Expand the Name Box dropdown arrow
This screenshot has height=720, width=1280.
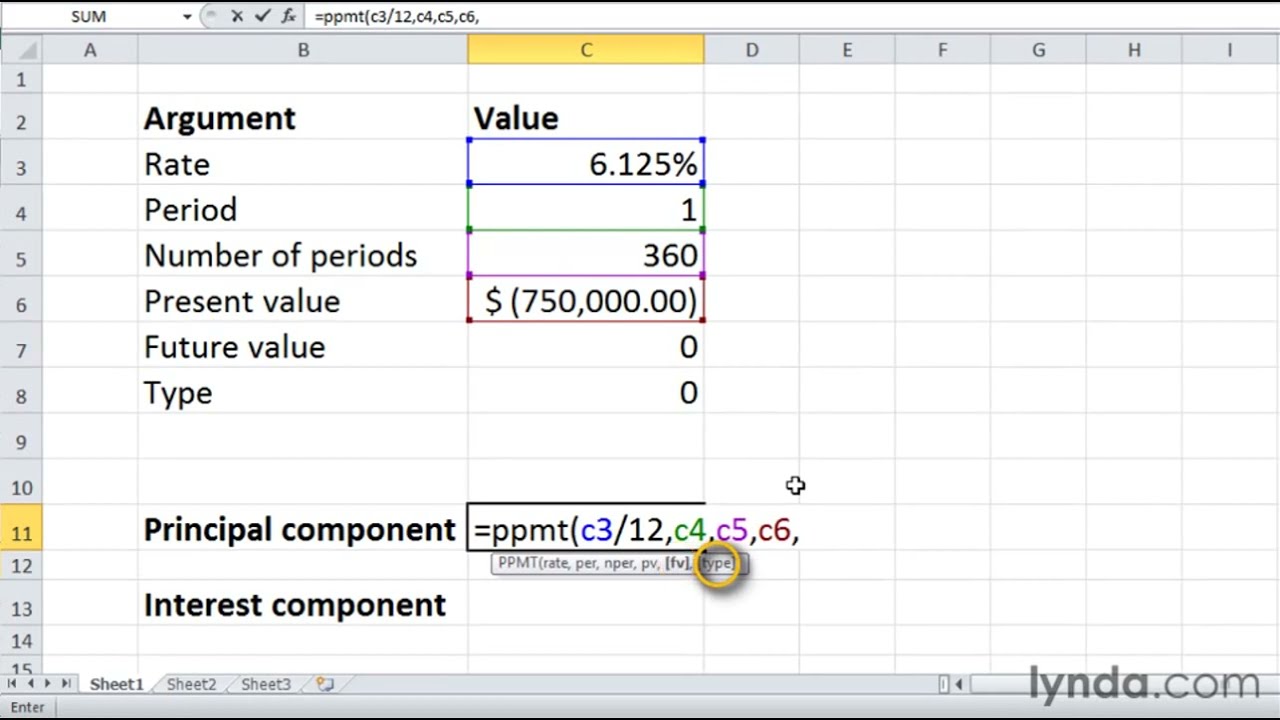[x=187, y=17]
